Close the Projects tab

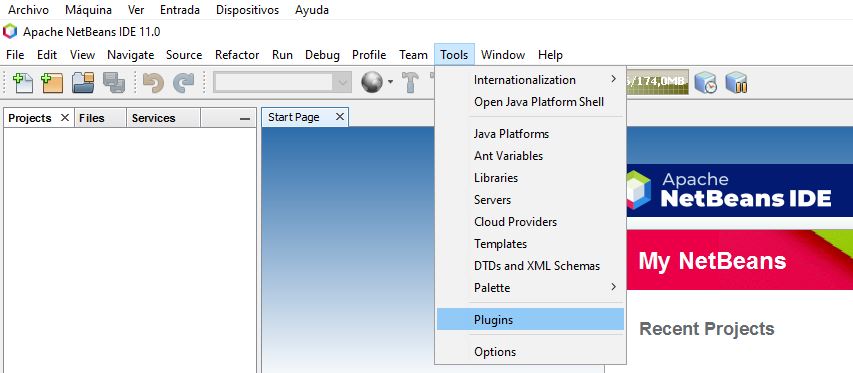[x=65, y=117]
